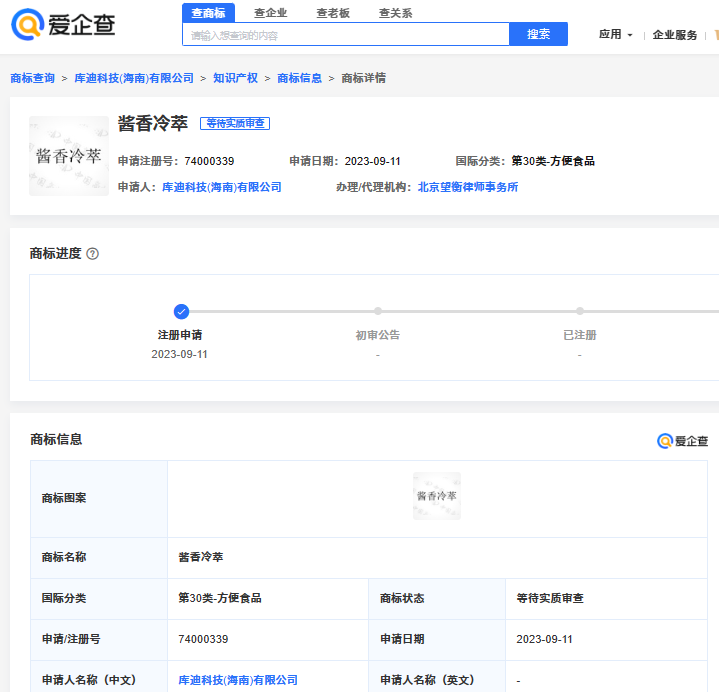
Task: Select the 查商标 search tab
Action: (208, 13)
